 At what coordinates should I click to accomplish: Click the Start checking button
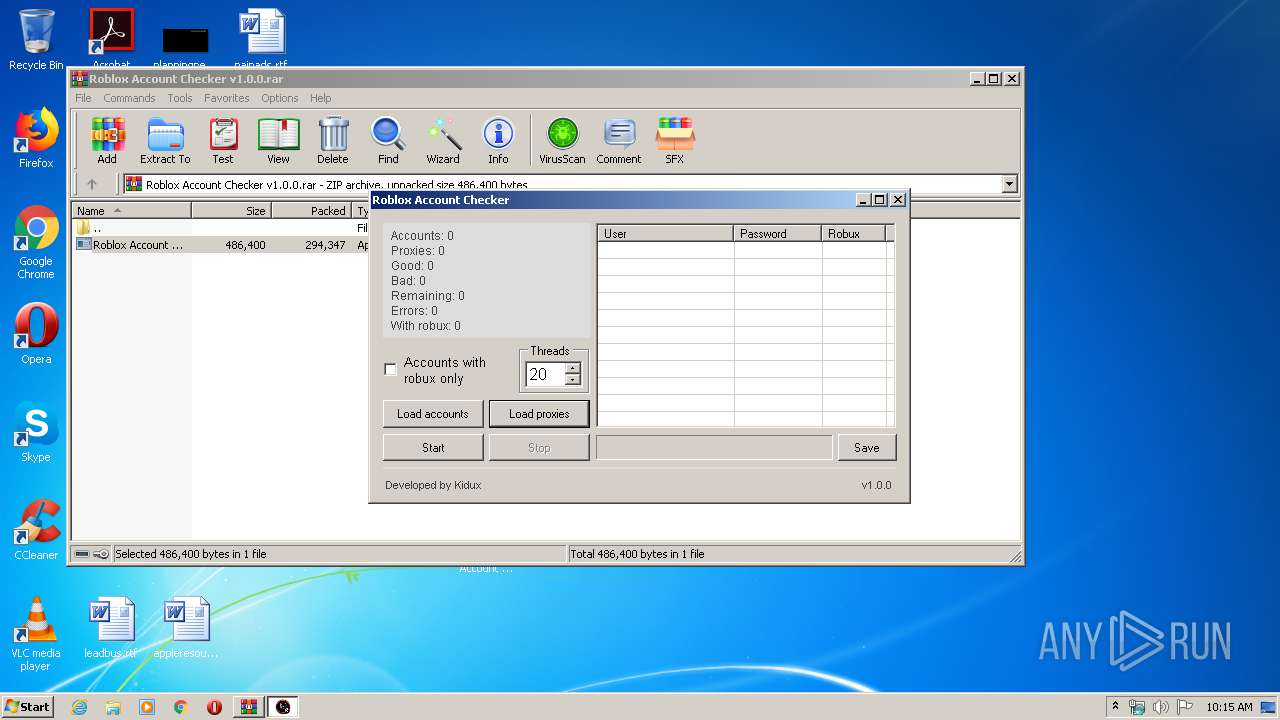coord(433,448)
